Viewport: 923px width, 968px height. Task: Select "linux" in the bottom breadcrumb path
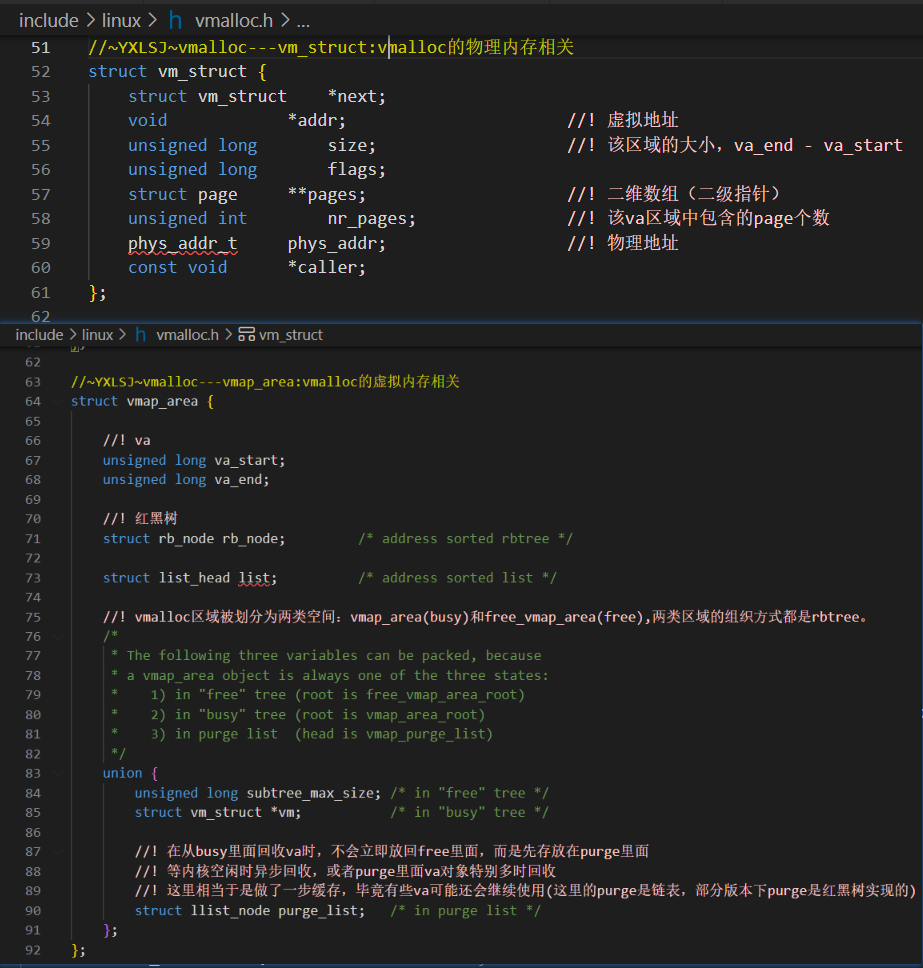97,335
